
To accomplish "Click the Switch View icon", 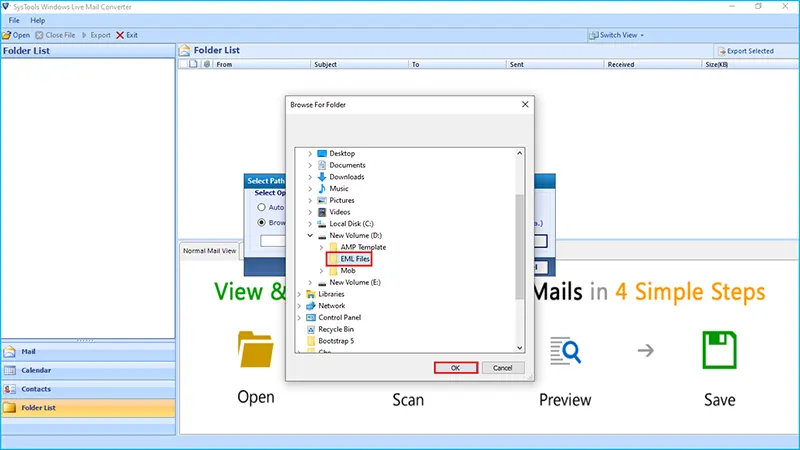I will pos(593,35).
